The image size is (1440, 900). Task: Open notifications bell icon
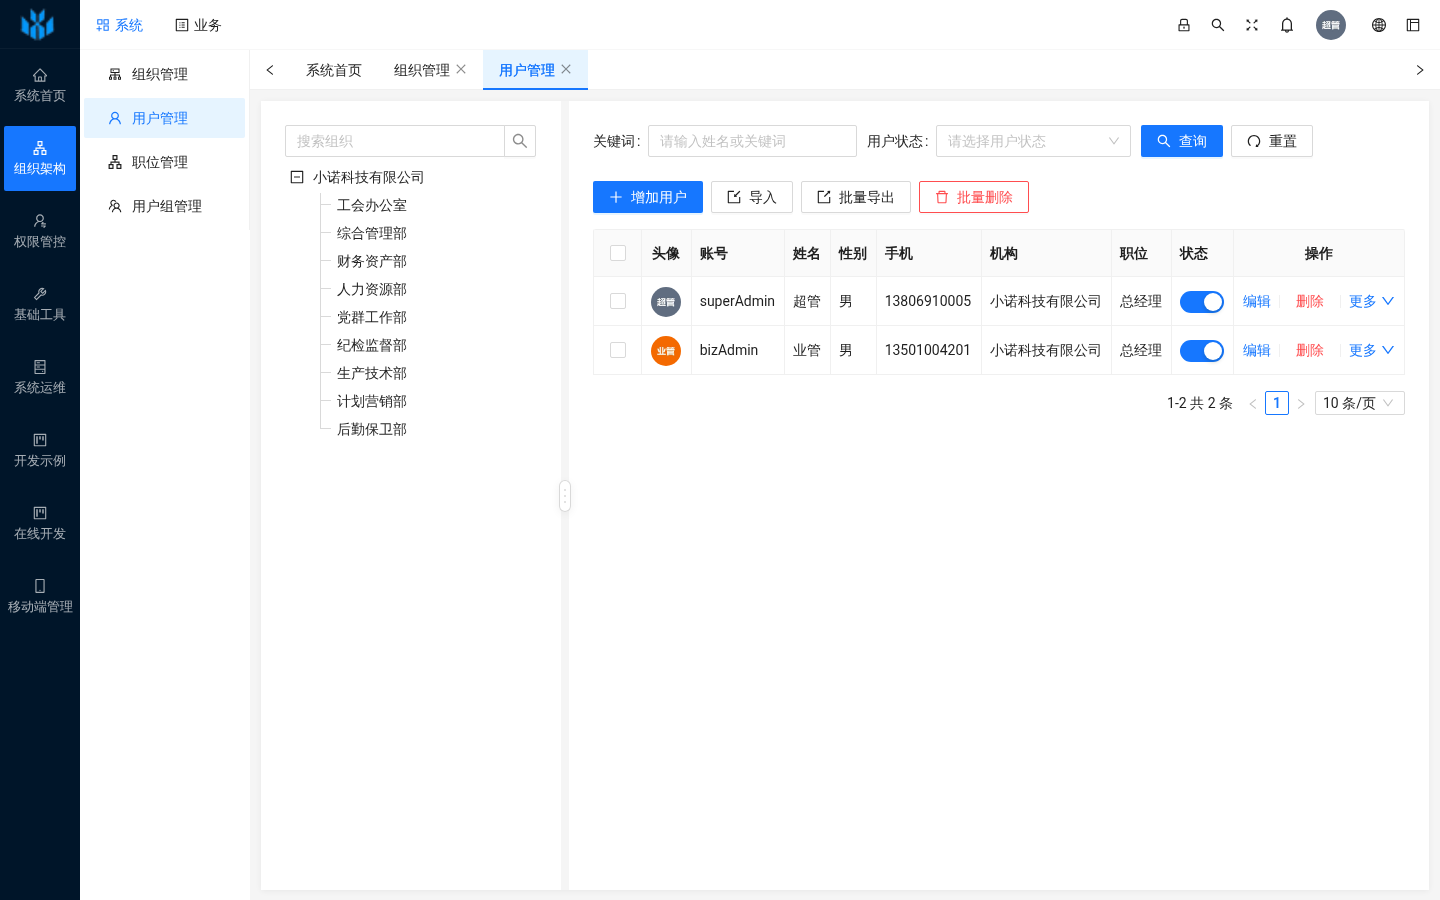tap(1287, 25)
